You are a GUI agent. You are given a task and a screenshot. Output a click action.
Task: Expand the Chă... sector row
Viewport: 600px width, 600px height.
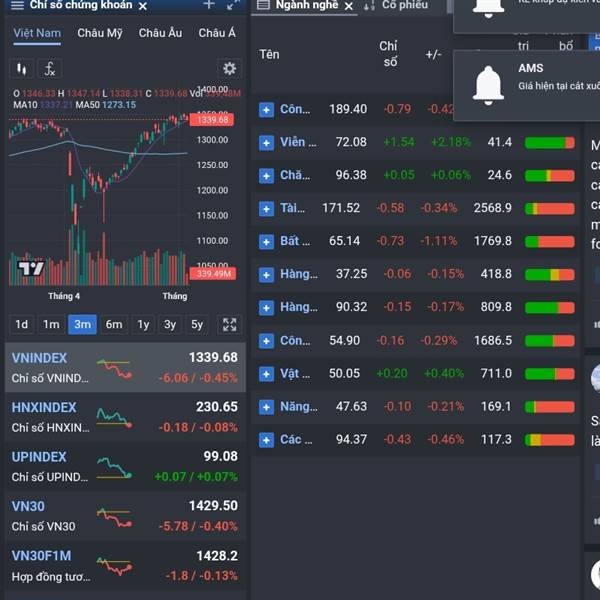(266, 176)
